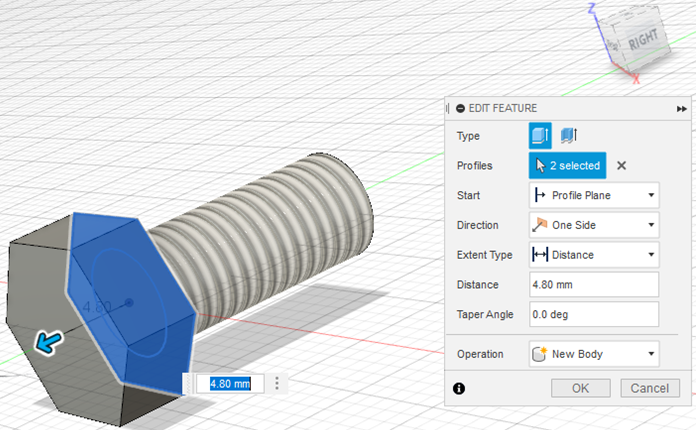
Task: Click the info icon in dialog footer
Action: point(458,388)
